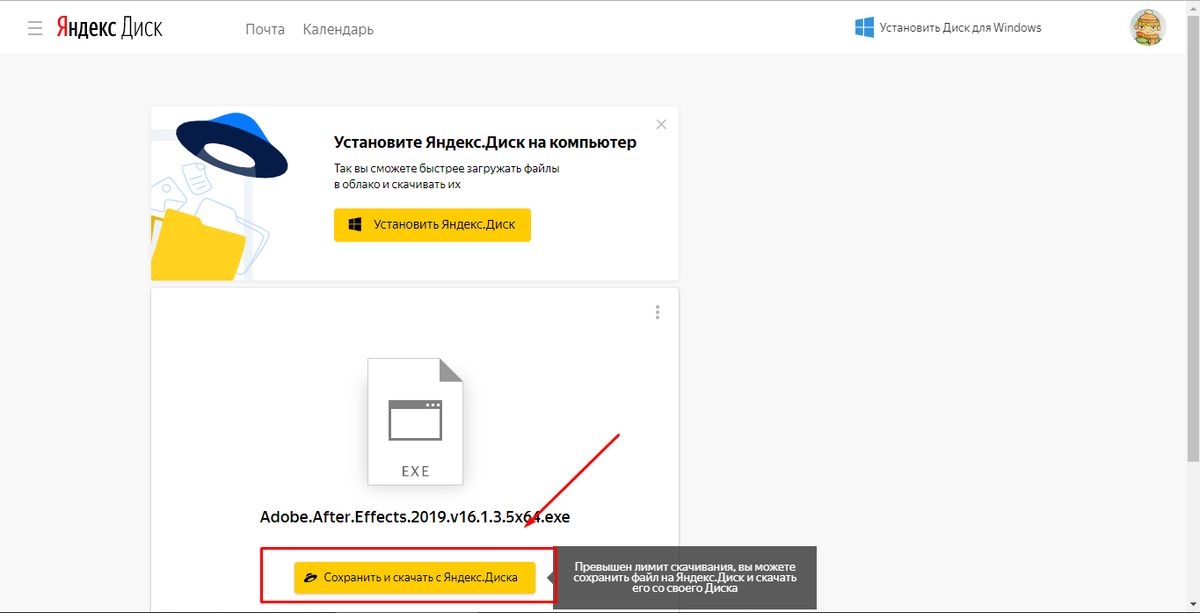Open the Почта link
This screenshot has width=1200, height=613.
pyautogui.click(x=265, y=29)
